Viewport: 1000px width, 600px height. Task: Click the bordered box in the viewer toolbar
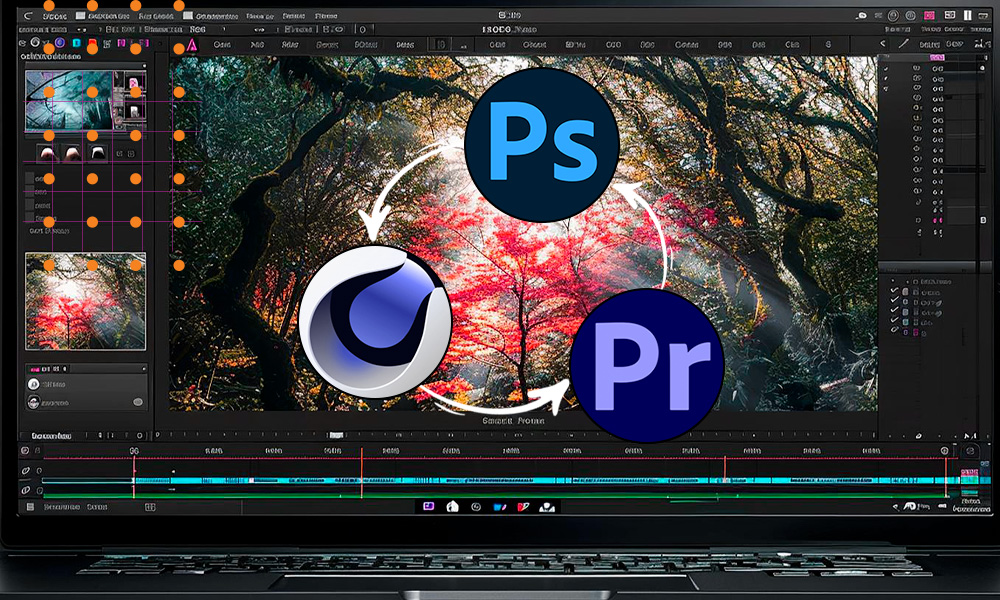coord(440,44)
